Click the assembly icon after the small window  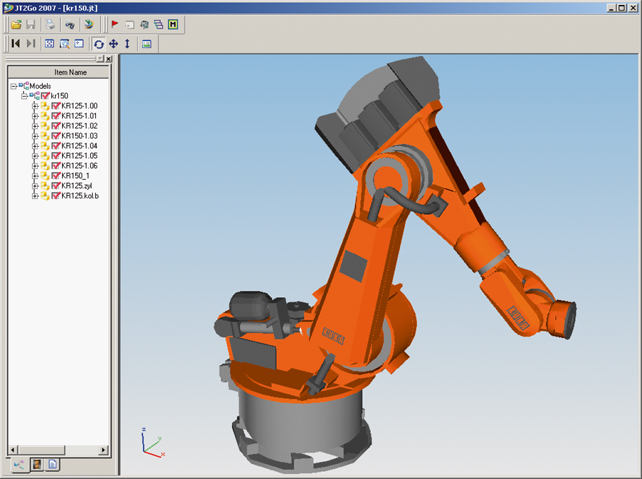point(144,25)
